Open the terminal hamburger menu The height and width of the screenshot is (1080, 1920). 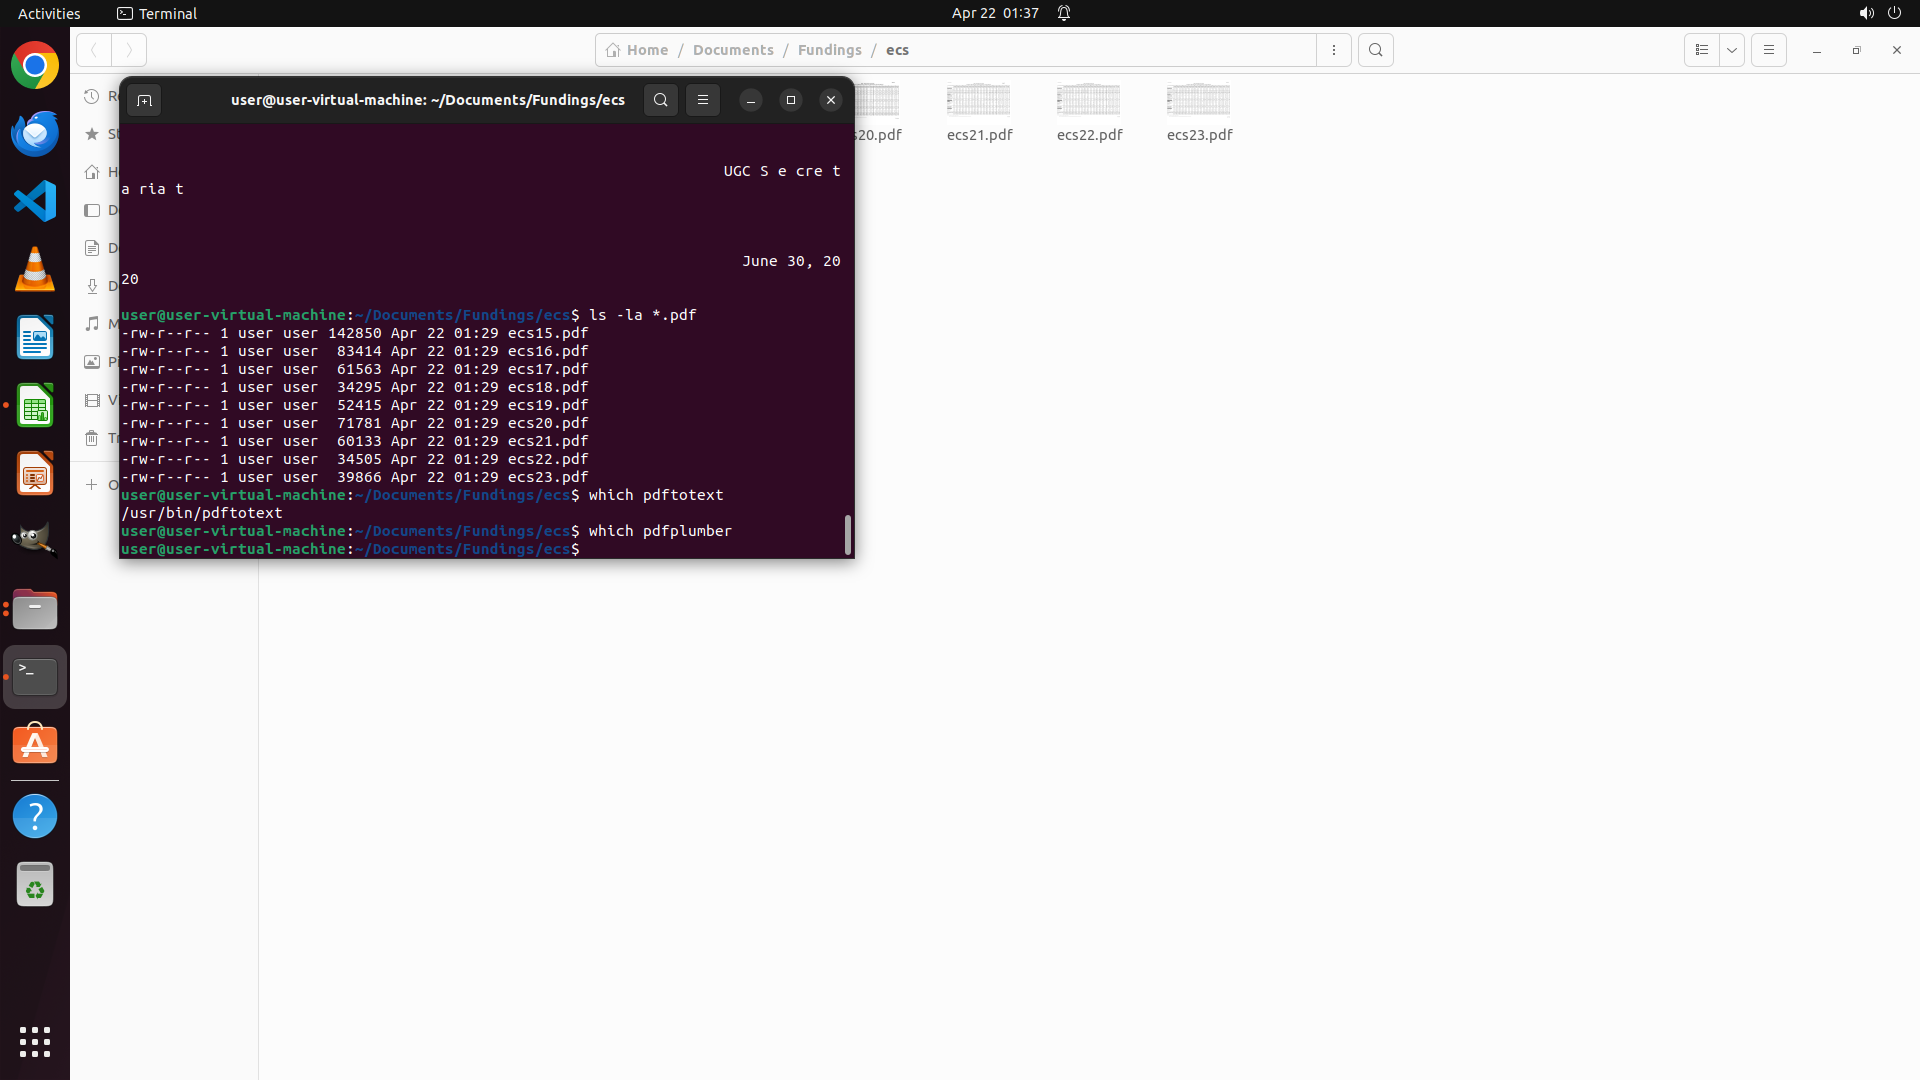[x=703, y=100]
